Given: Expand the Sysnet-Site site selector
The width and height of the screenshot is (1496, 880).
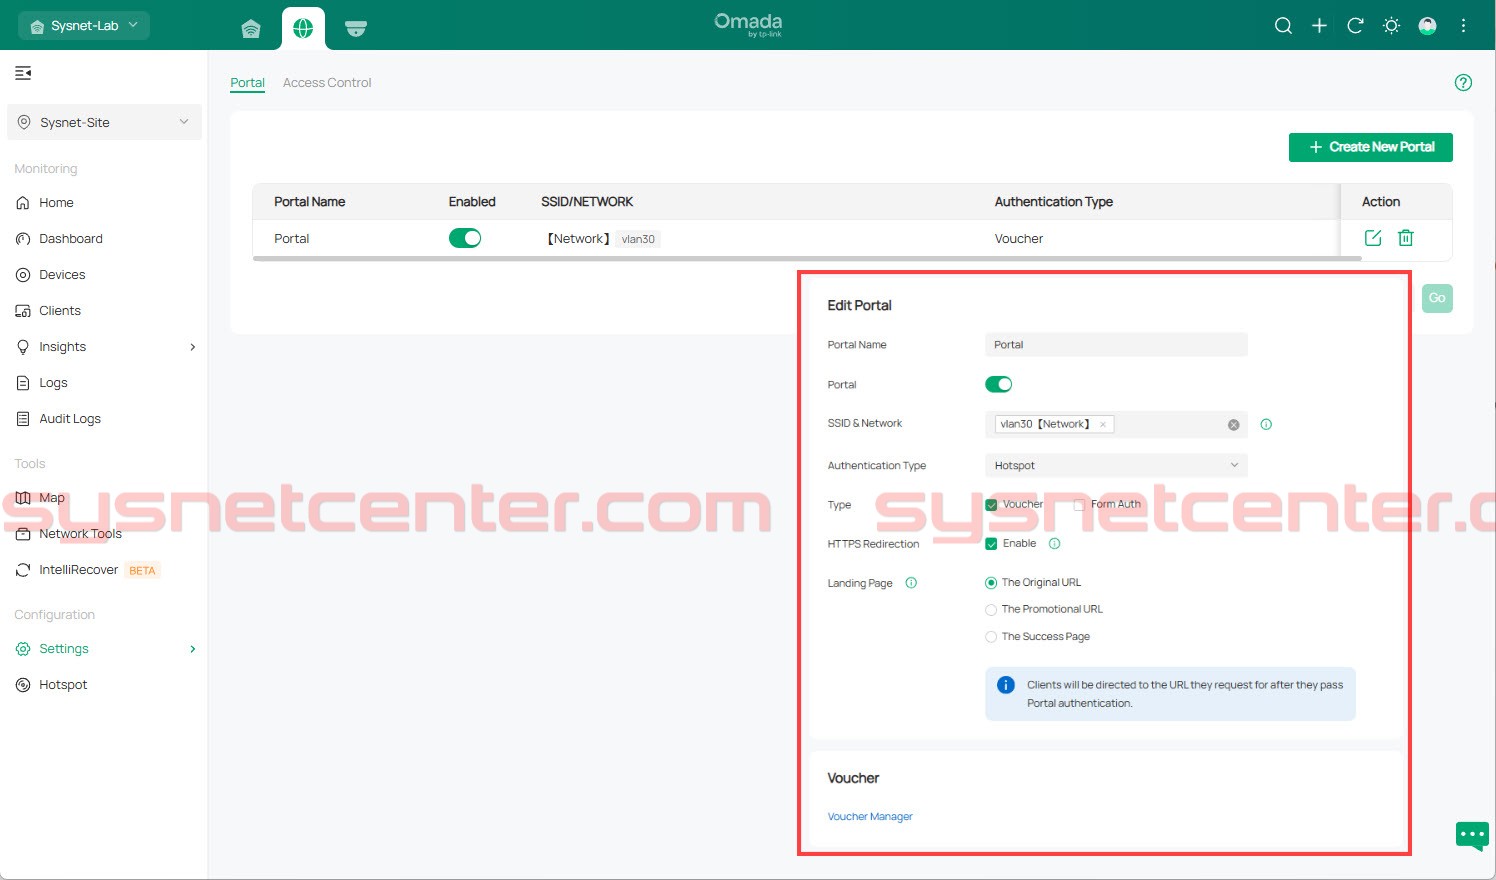Looking at the screenshot, I should click(x=104, y=123).
